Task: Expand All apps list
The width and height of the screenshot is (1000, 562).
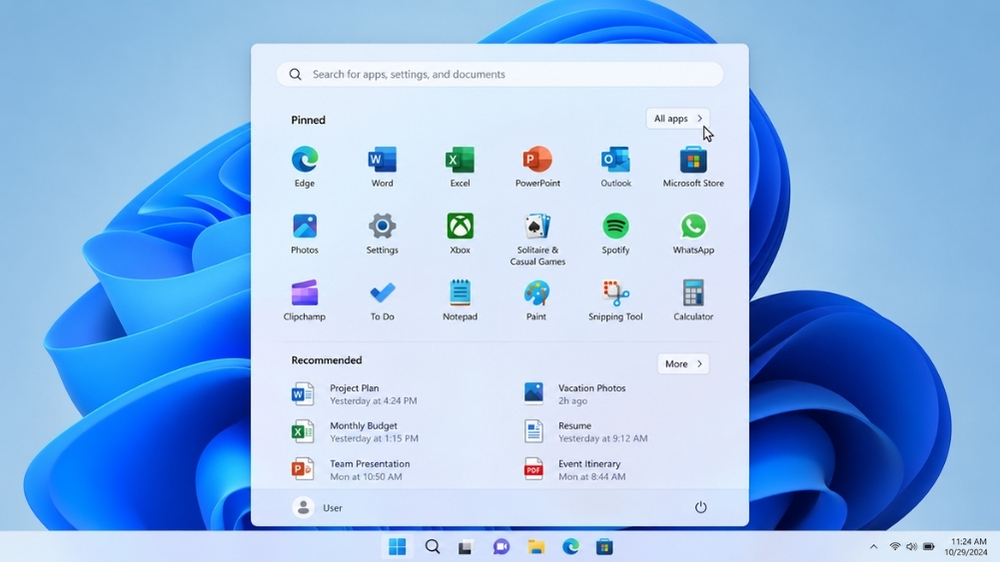Action: (677, 119)
